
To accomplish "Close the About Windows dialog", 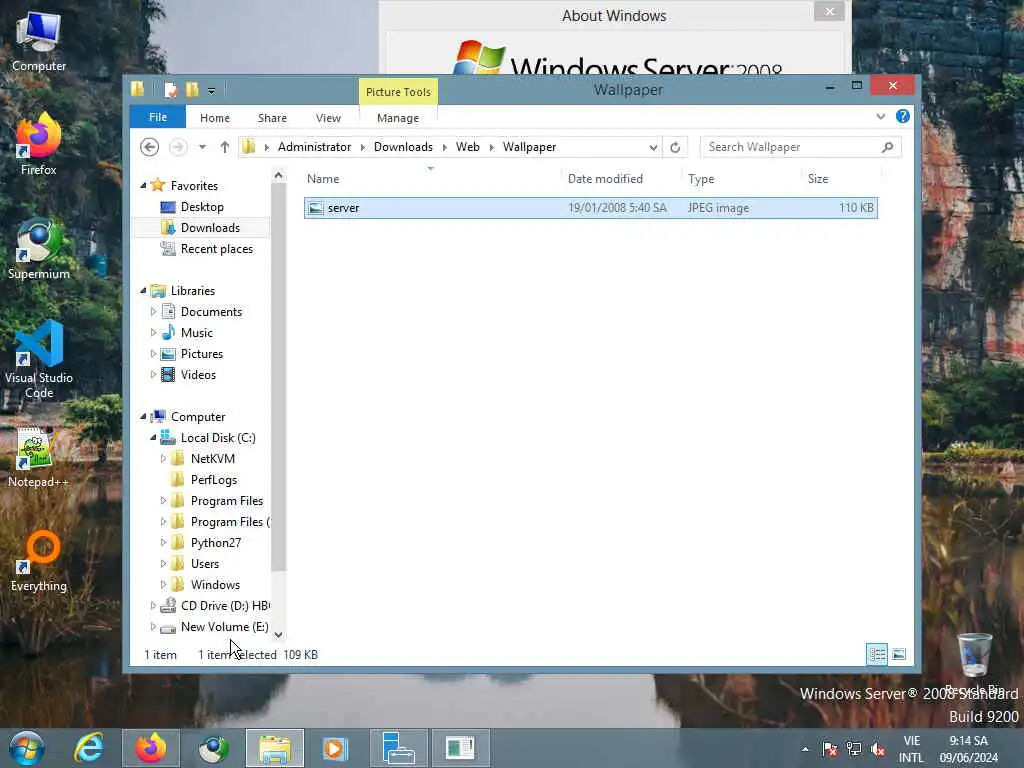I will (x=829, y=11).
